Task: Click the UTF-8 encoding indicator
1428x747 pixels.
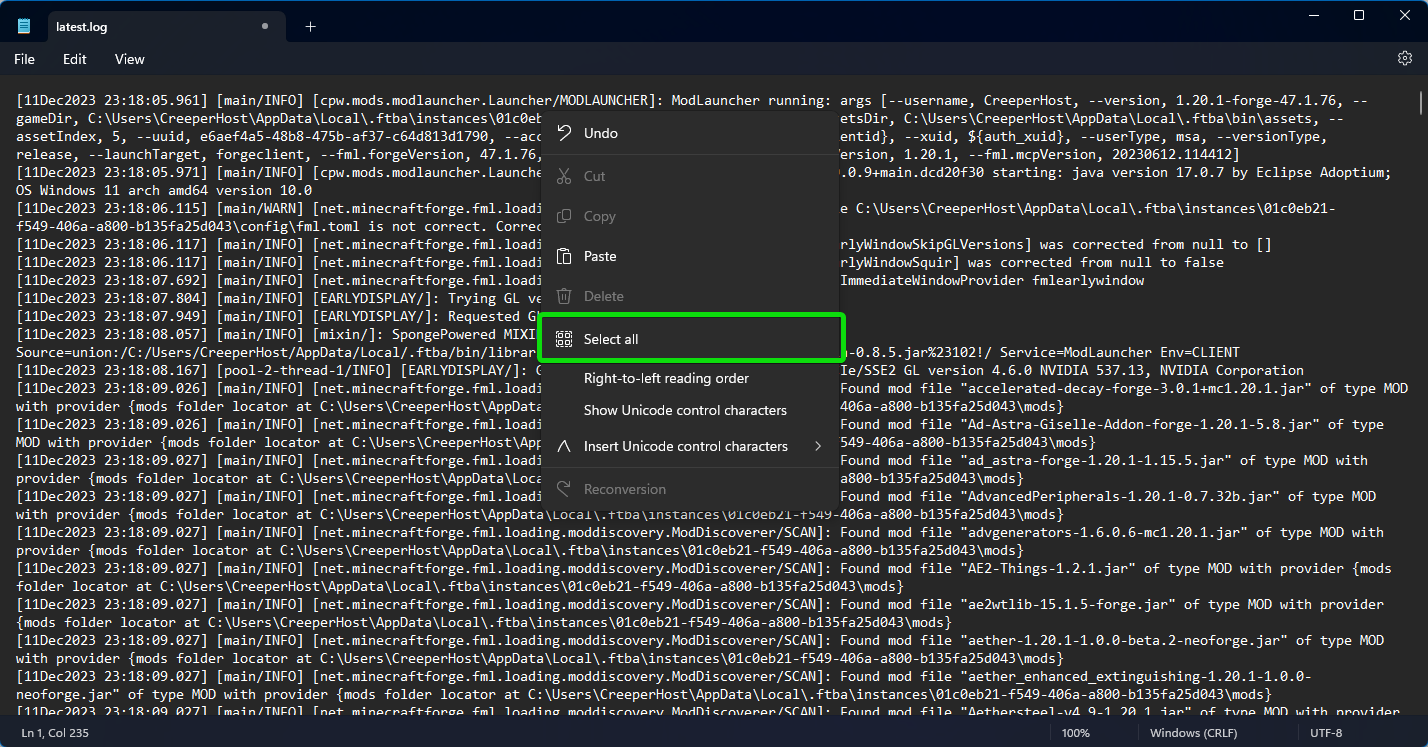Action: (1326, 733)
